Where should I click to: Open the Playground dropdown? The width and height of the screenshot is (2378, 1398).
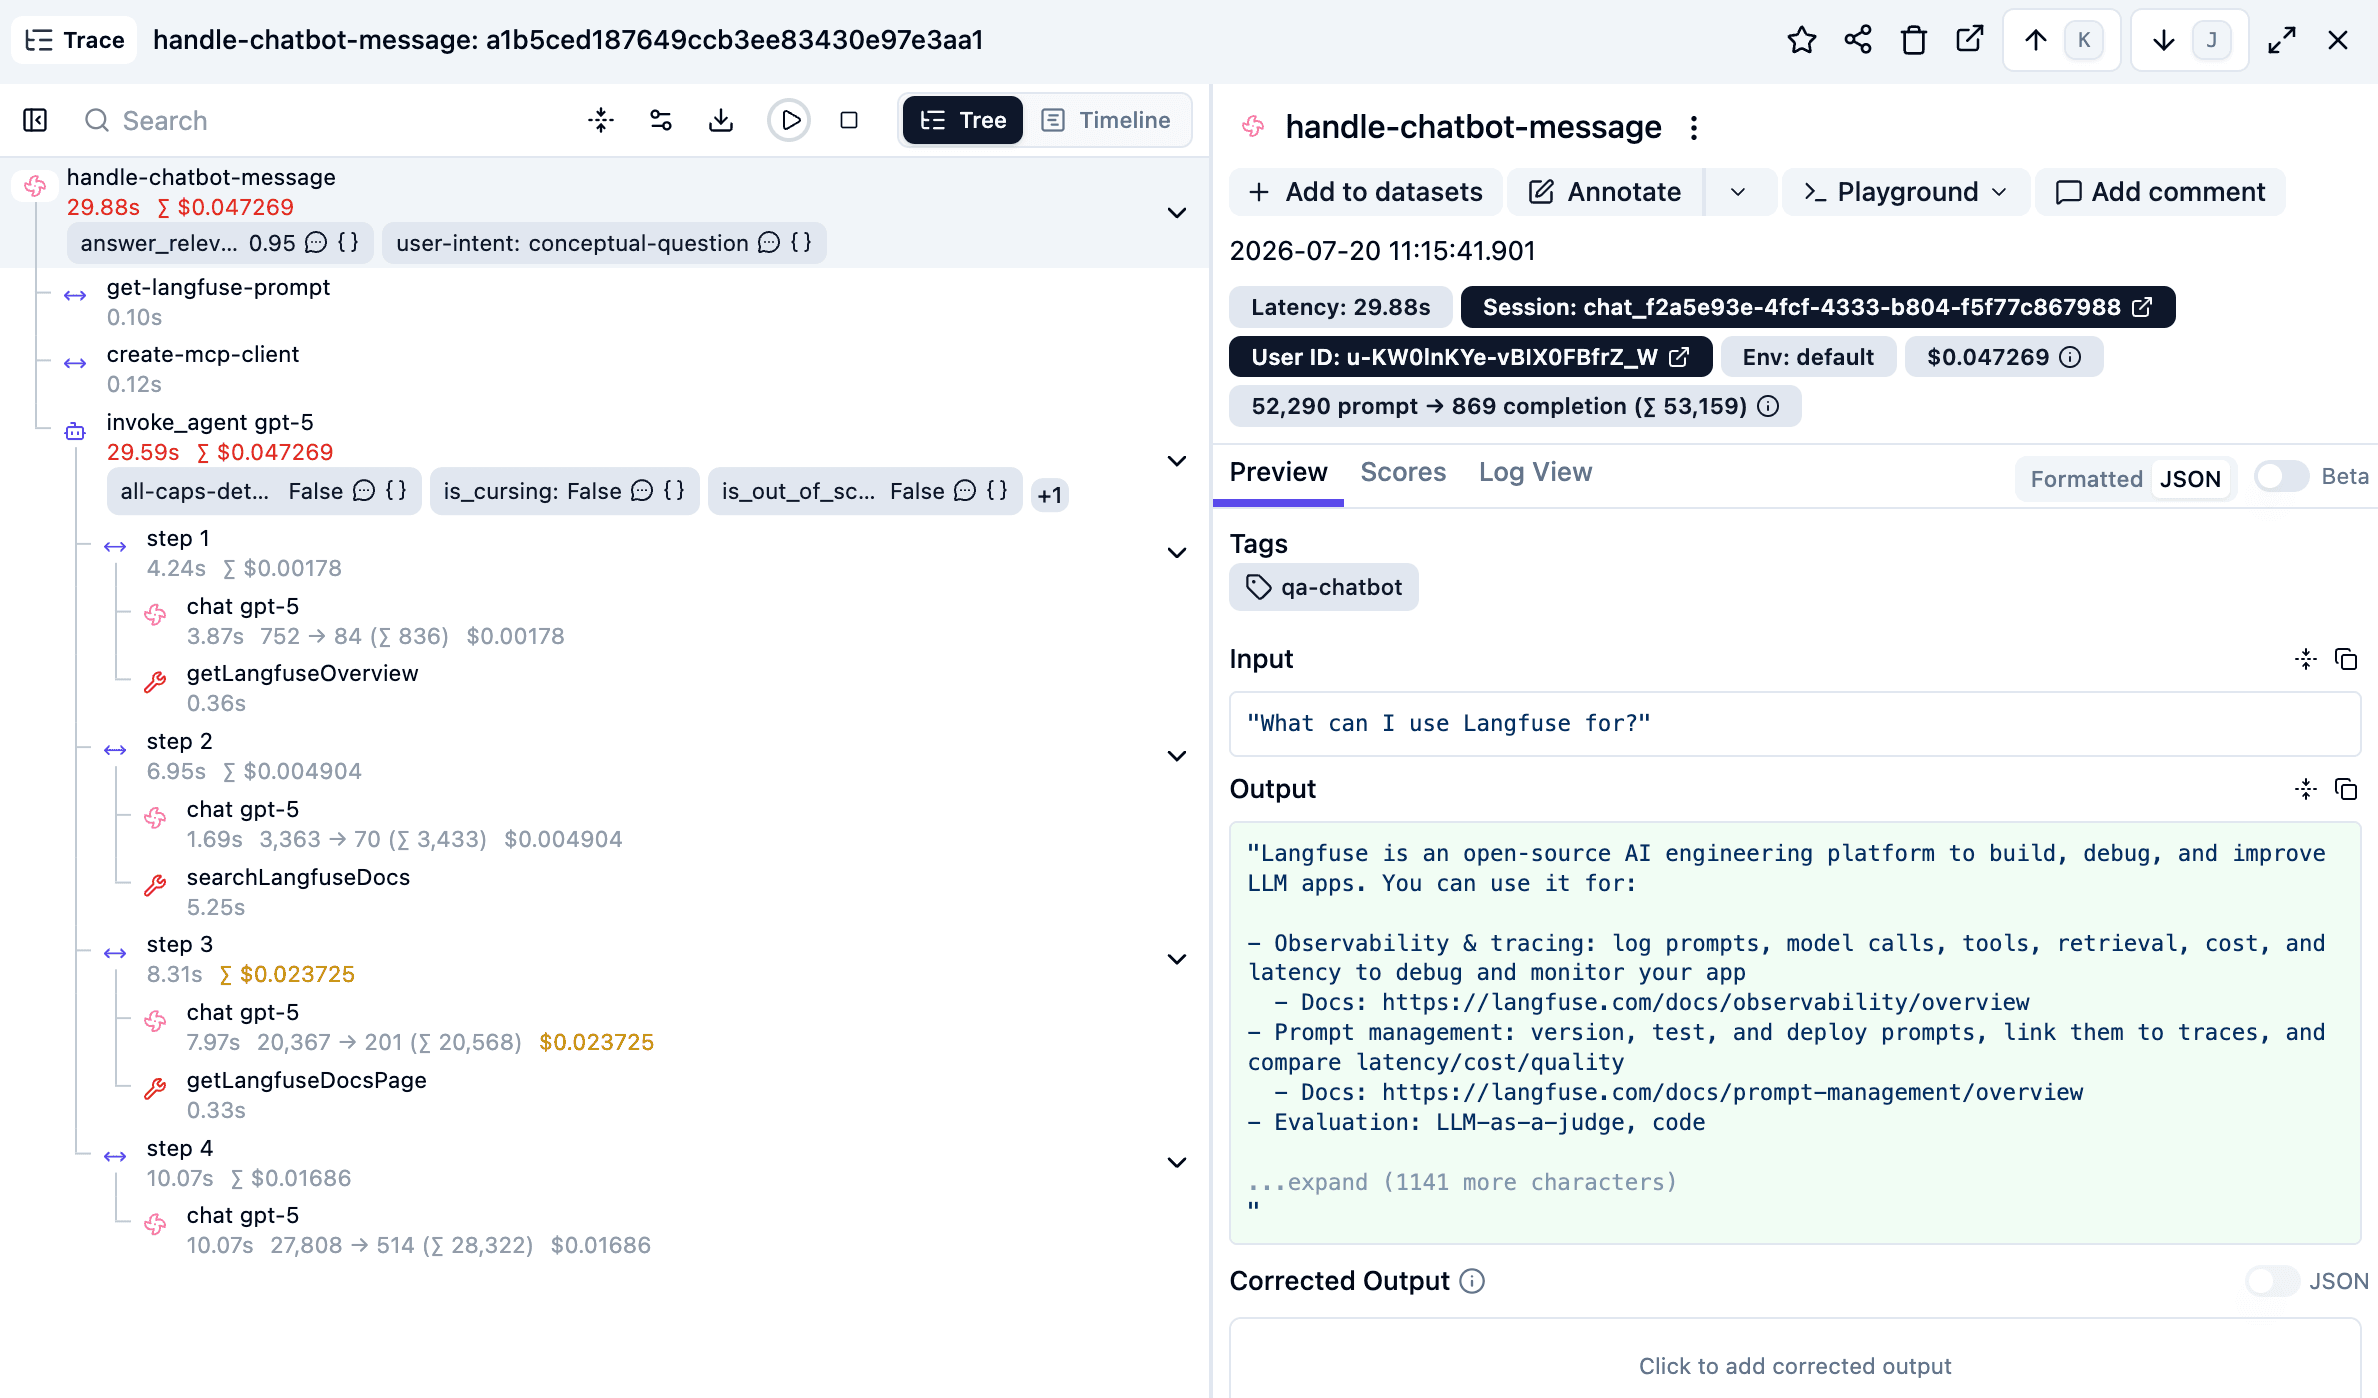pyautogui.click(x=1906, y=192)
